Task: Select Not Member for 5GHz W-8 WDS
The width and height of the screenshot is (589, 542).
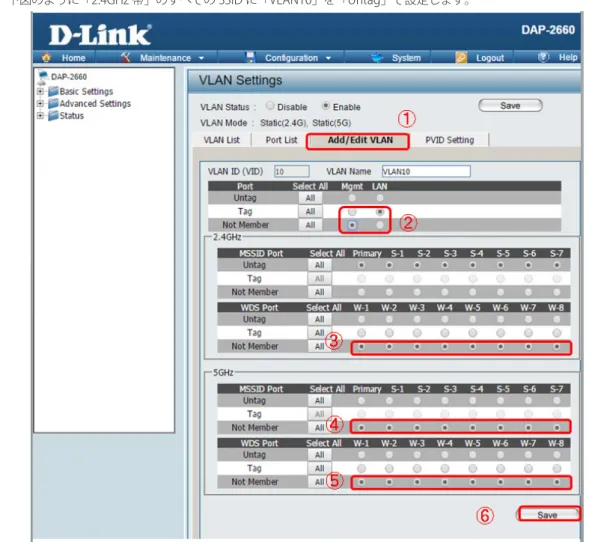Action: click(557, 482)
